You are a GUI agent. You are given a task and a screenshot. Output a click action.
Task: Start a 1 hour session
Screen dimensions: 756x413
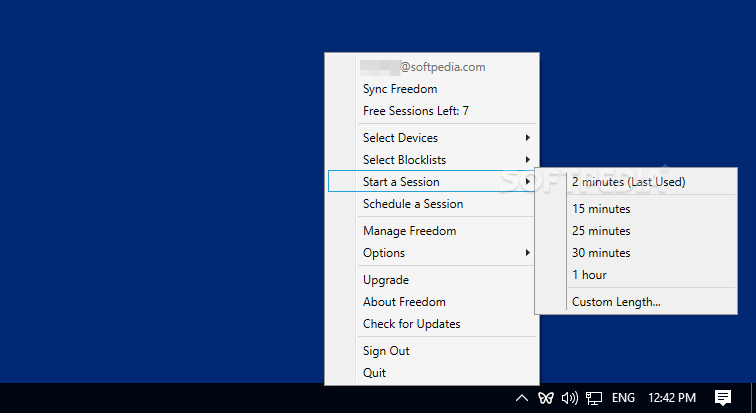click(636, 275)
